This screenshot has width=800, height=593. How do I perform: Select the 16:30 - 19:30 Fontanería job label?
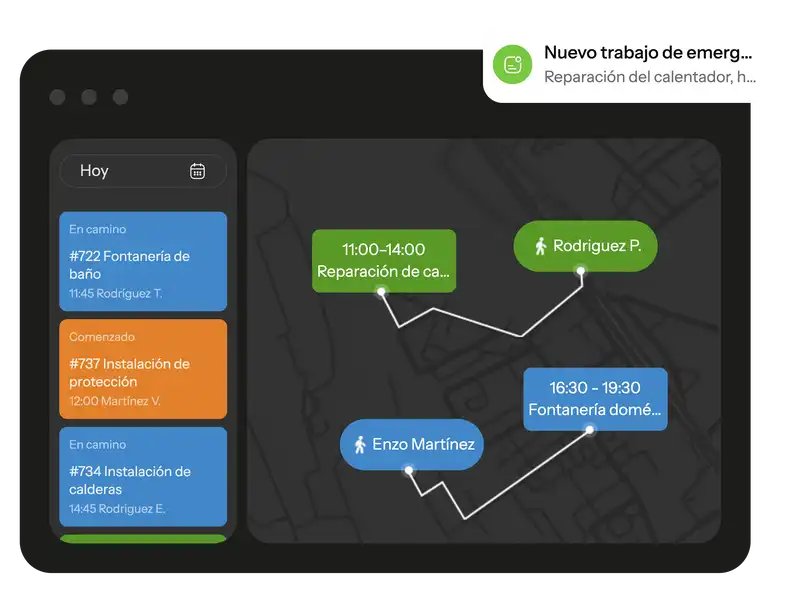595,399
